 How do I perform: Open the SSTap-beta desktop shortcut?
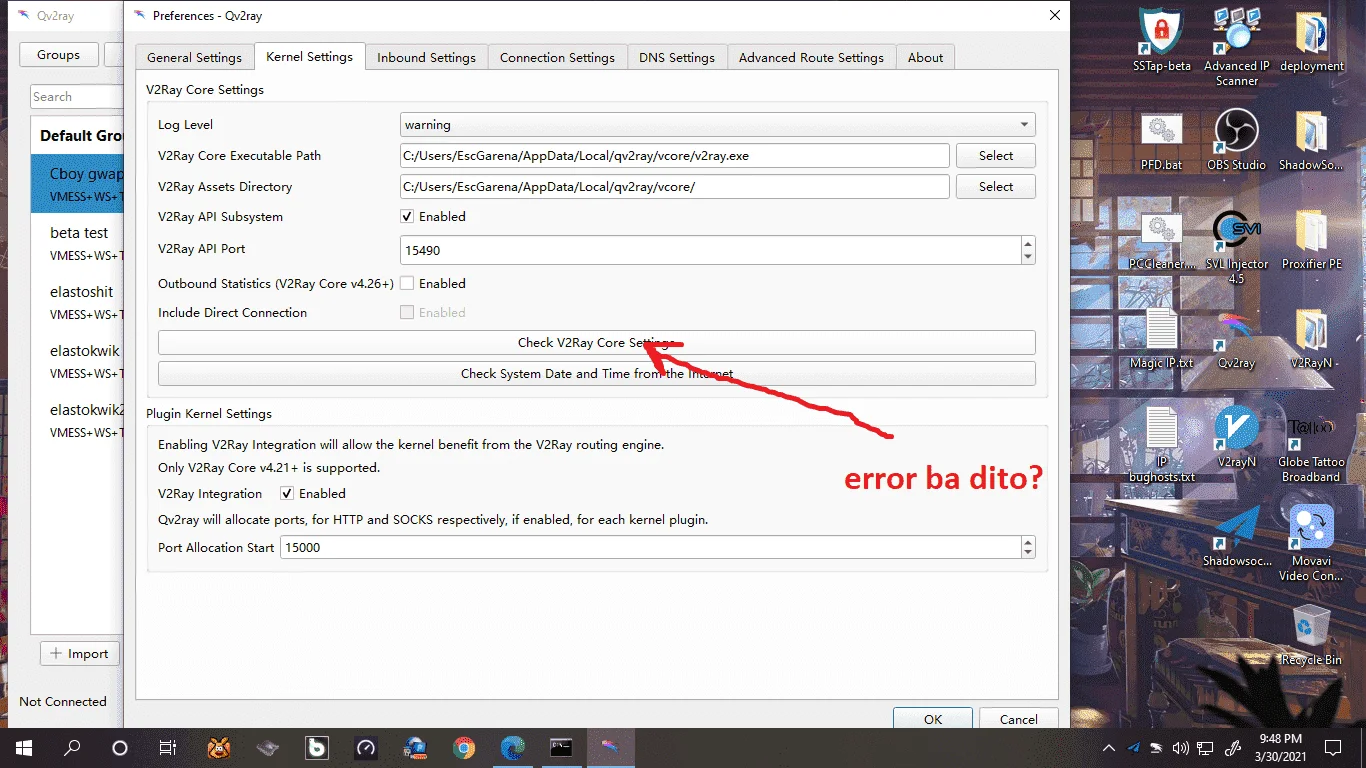point(1162,40)
